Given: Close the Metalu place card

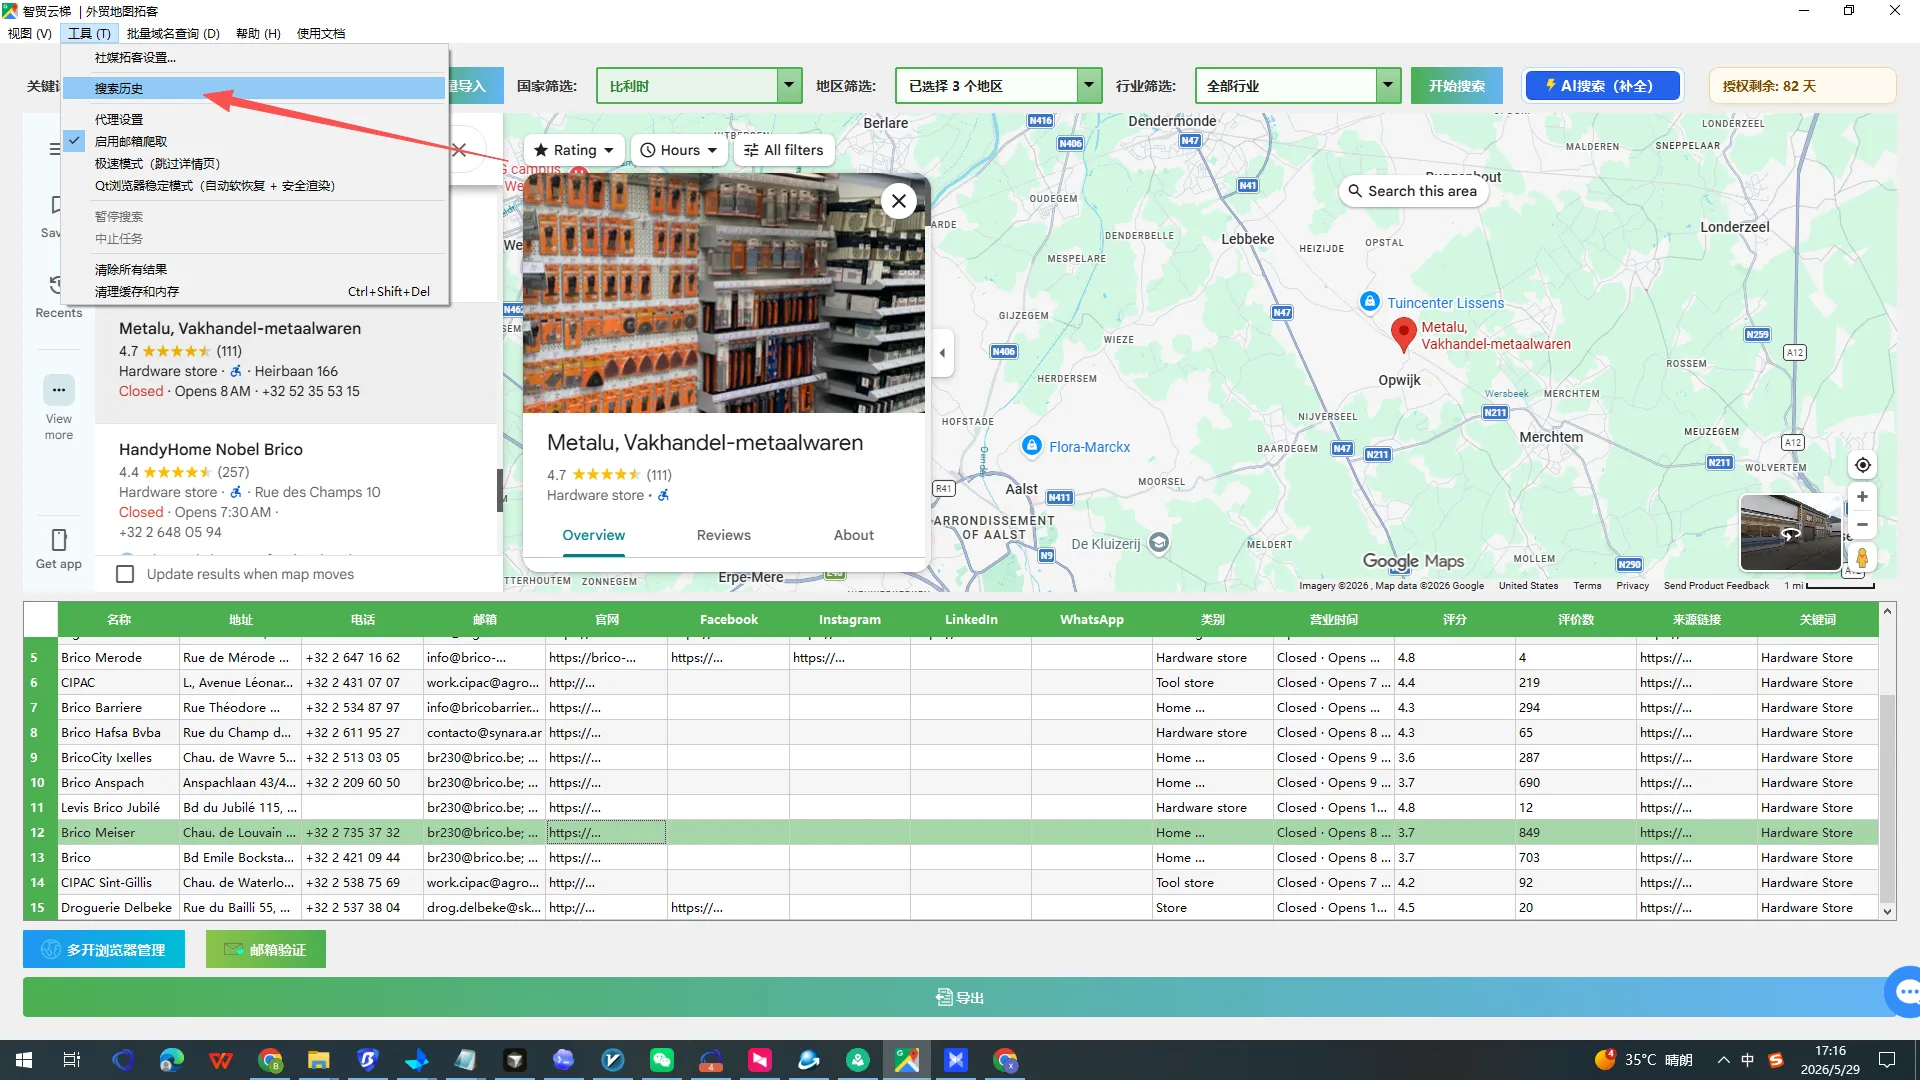Looking at the screenshot, I should point(898,201).
